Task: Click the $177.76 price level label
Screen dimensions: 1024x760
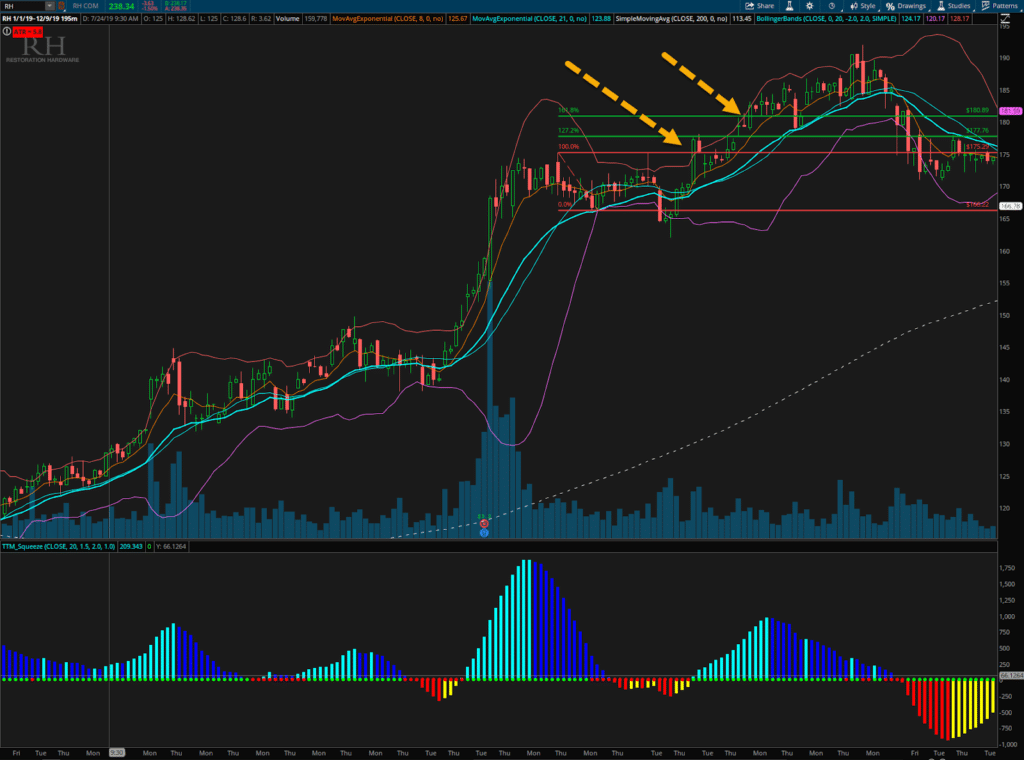Action: (978, 131)
